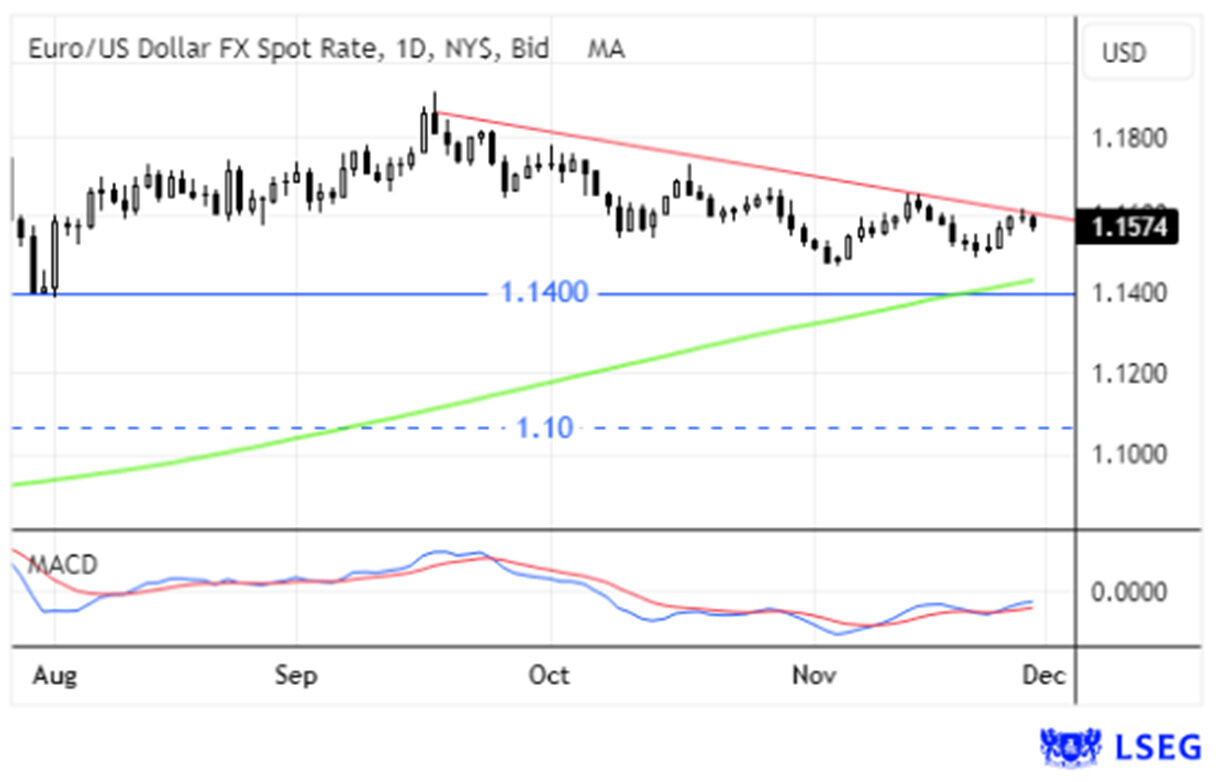Open the USD currency selector

(x=1136, y=53)
